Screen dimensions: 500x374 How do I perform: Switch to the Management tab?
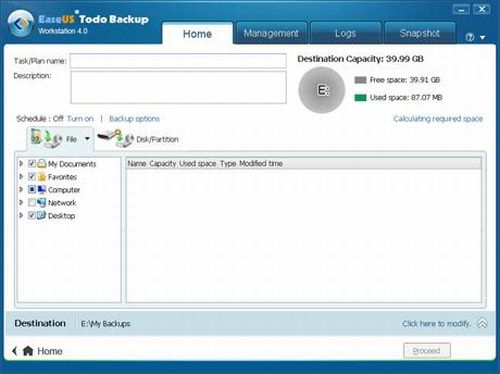(271, 33)
